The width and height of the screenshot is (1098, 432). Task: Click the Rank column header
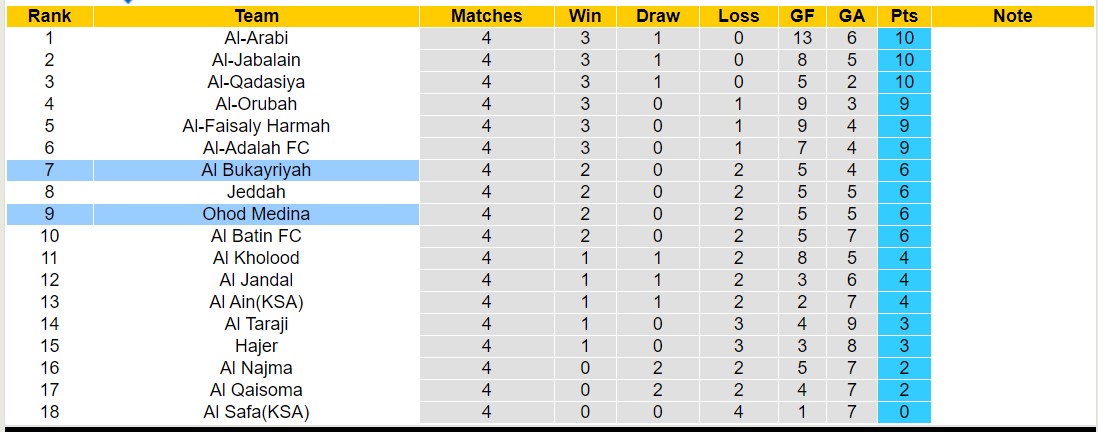click(49, 16)
